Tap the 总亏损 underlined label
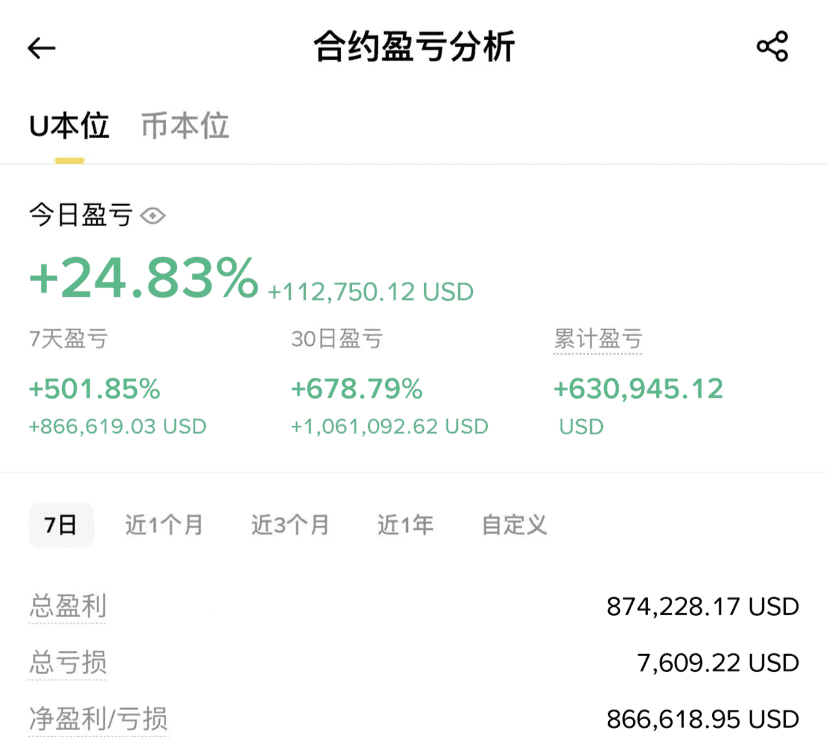828x744 pixels. pos(68,662)
